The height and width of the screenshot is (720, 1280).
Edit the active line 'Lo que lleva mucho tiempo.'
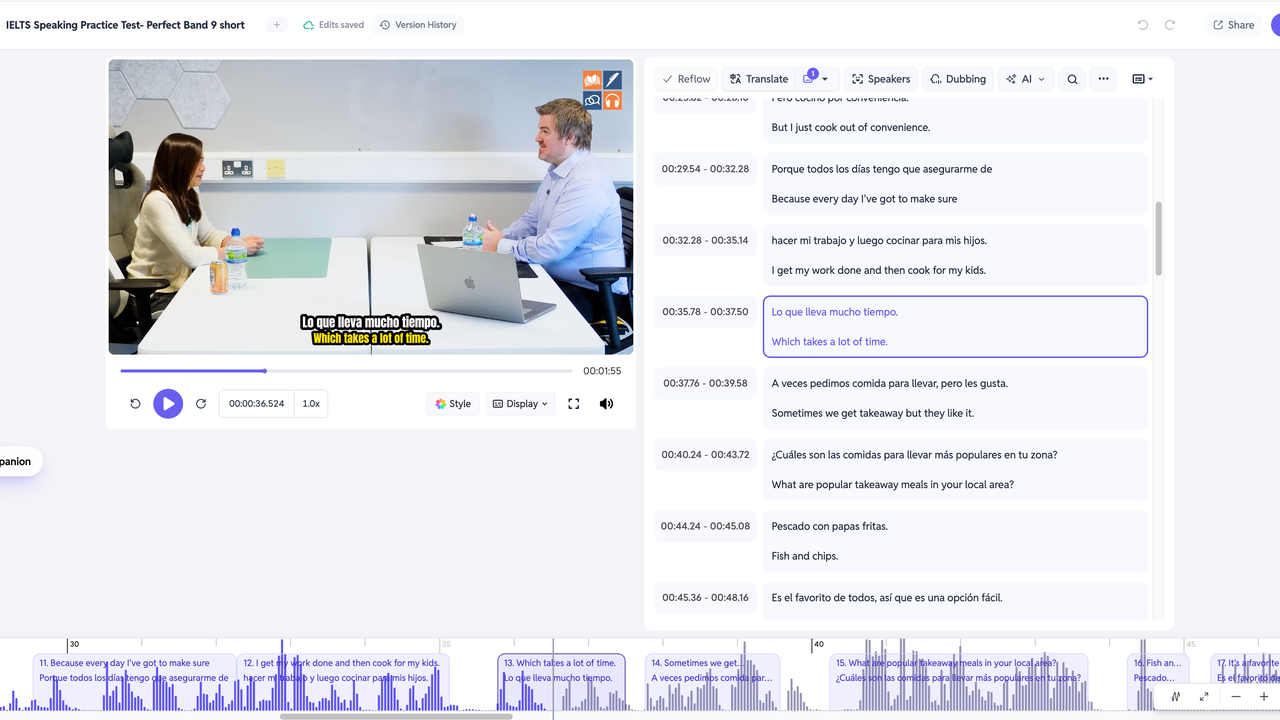coord(835,312)
